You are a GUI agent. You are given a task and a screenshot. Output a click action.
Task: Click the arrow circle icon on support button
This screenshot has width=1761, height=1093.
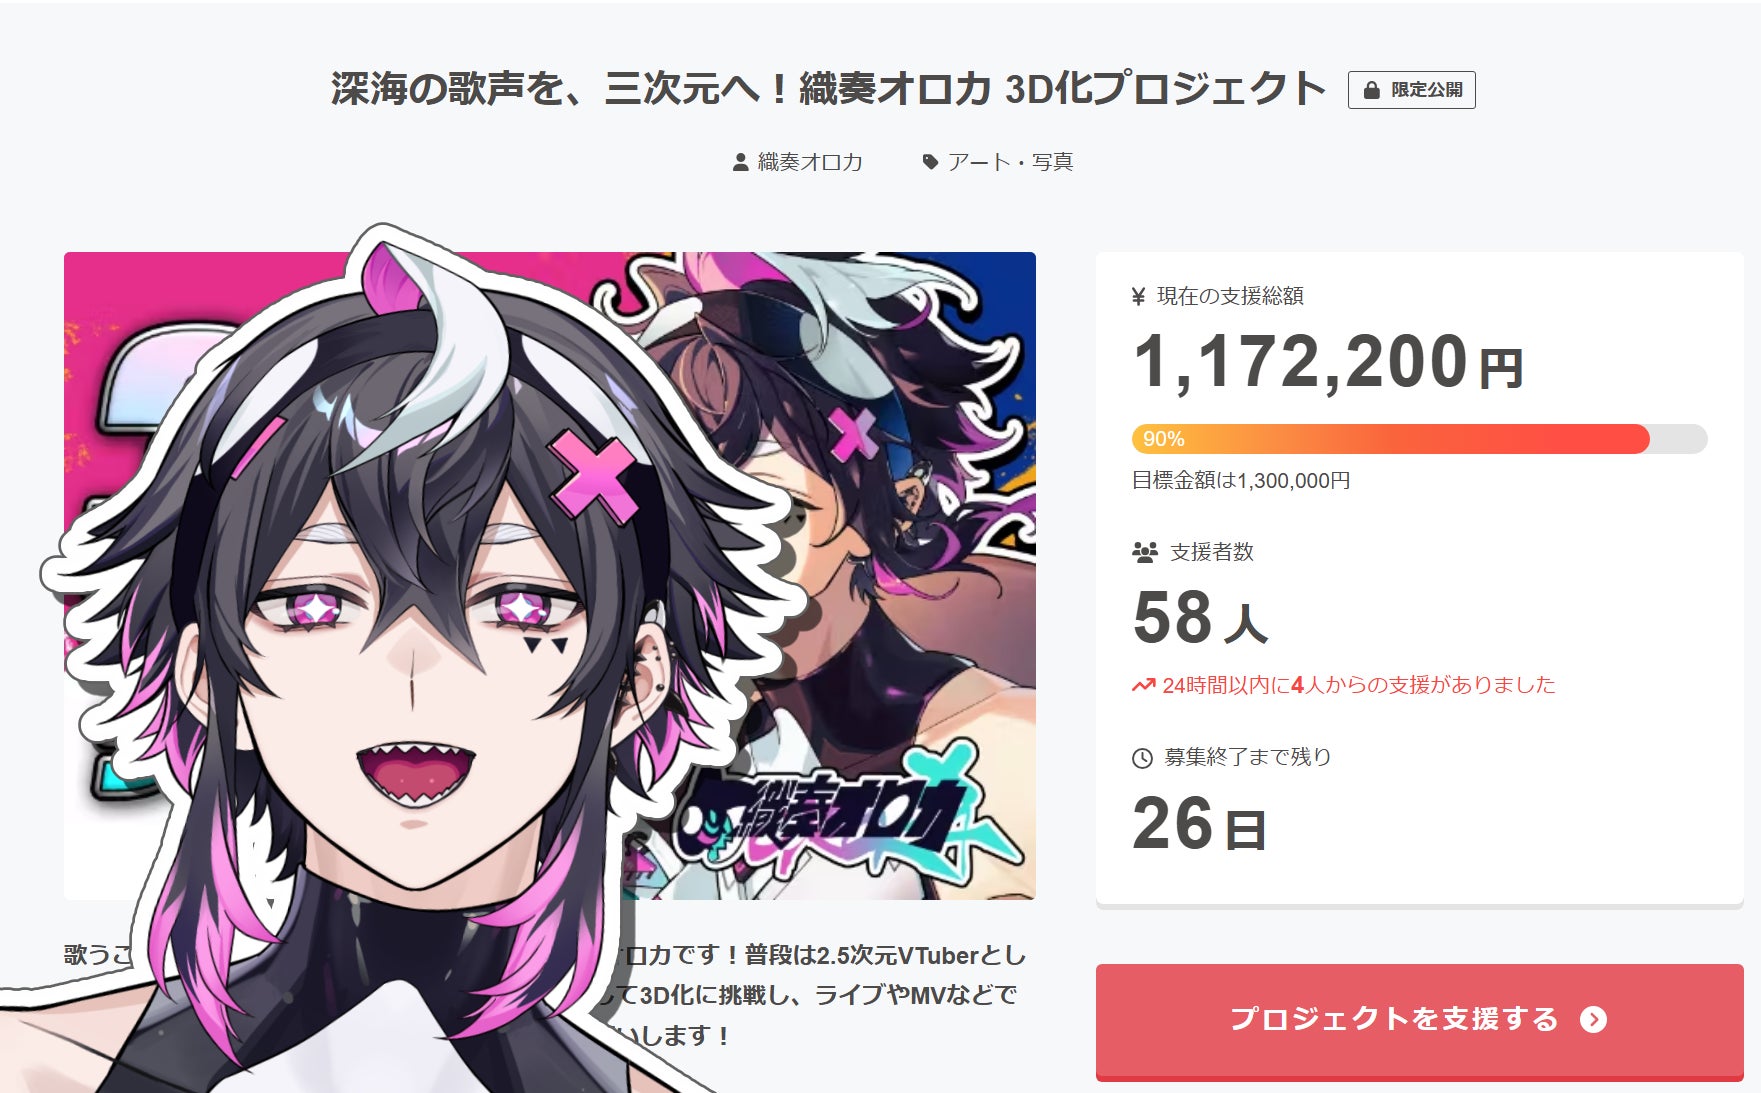(1593, 1019)
